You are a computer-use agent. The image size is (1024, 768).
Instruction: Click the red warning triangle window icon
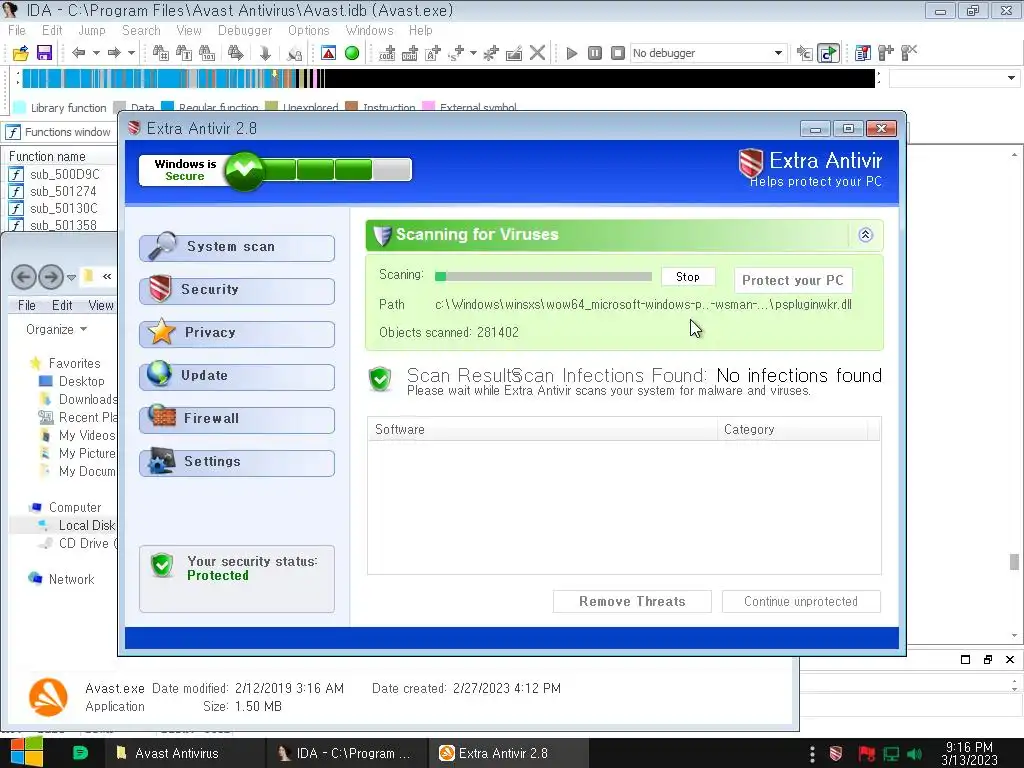point(328,53)
